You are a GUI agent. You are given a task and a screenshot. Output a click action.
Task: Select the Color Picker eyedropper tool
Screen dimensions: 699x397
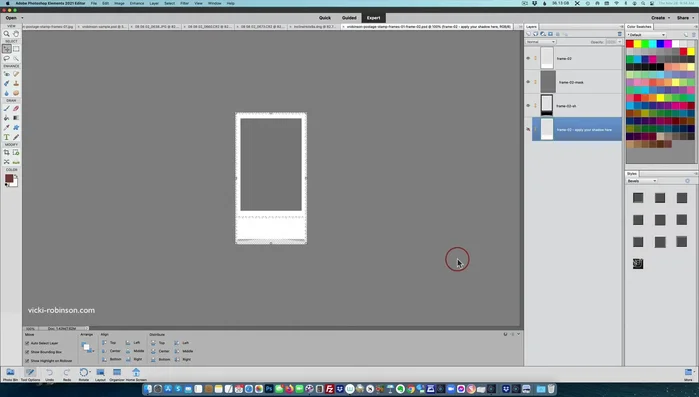coord(7,128)
